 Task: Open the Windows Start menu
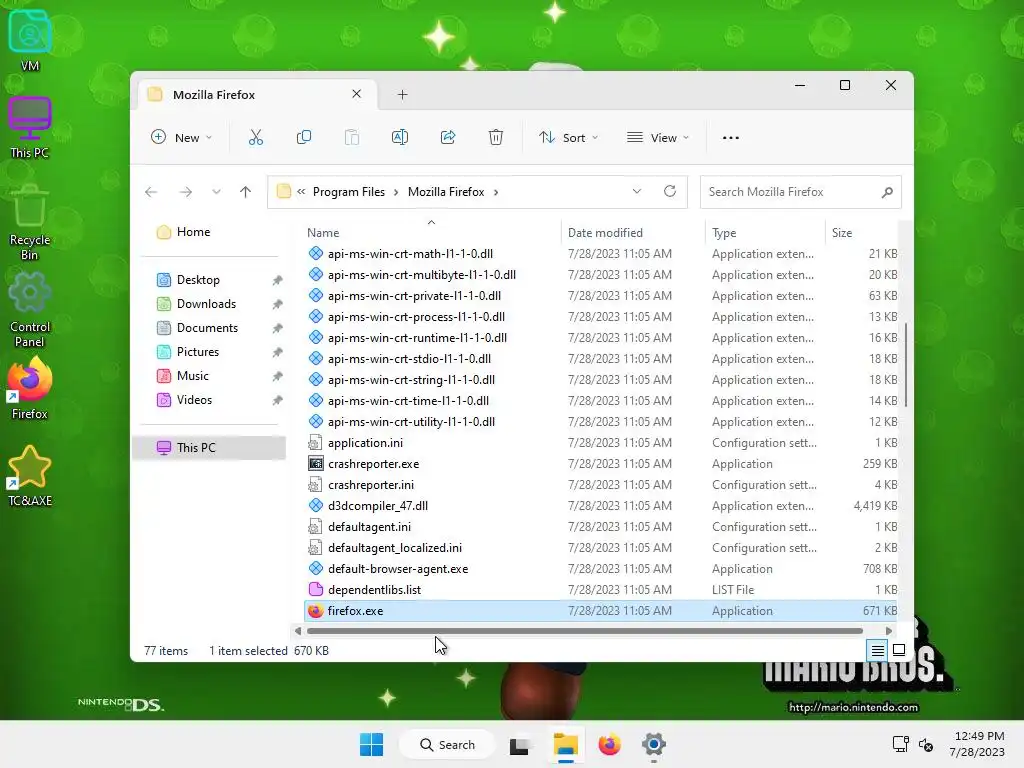[372, 744]
